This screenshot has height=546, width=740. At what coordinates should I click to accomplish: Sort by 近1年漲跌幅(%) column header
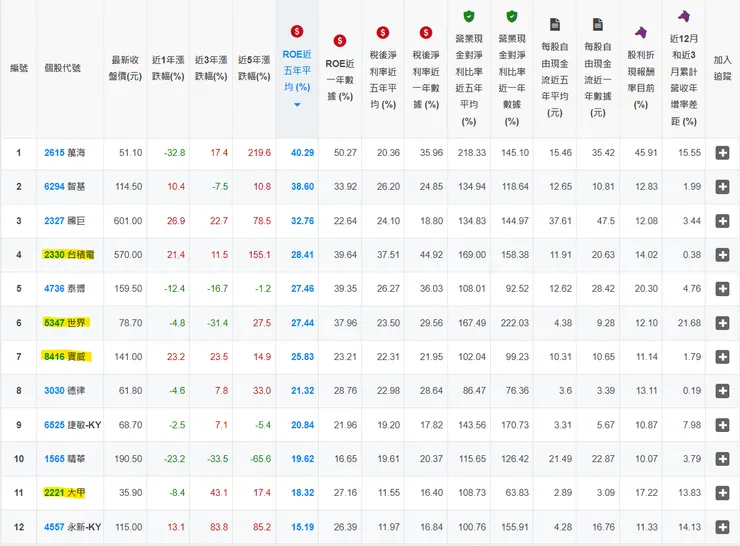click(168, 68)
